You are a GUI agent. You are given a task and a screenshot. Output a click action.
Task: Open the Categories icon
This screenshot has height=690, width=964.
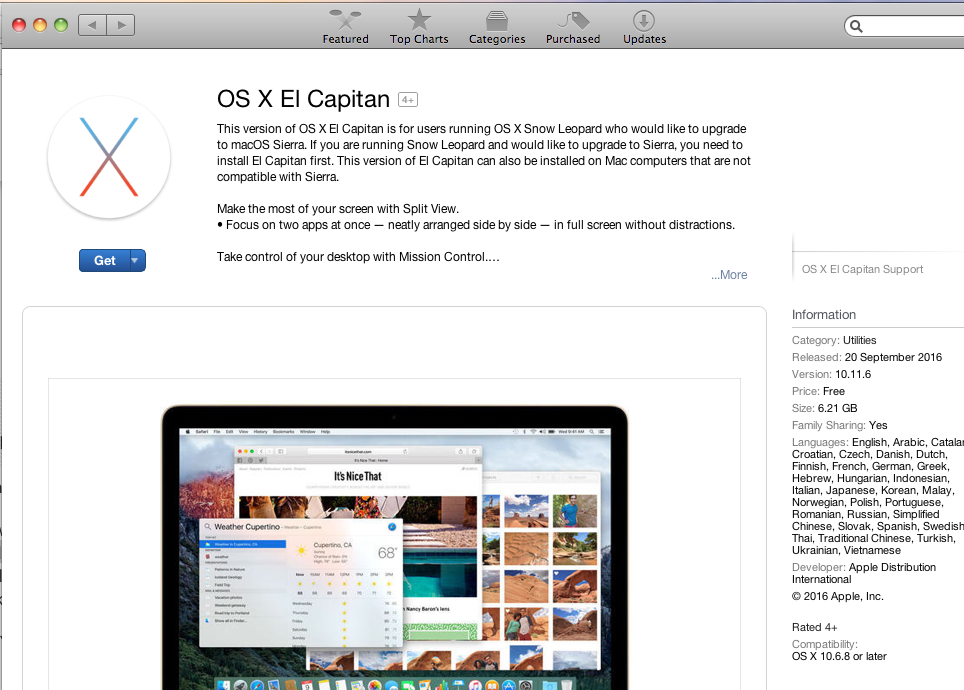tap(497, 20)
